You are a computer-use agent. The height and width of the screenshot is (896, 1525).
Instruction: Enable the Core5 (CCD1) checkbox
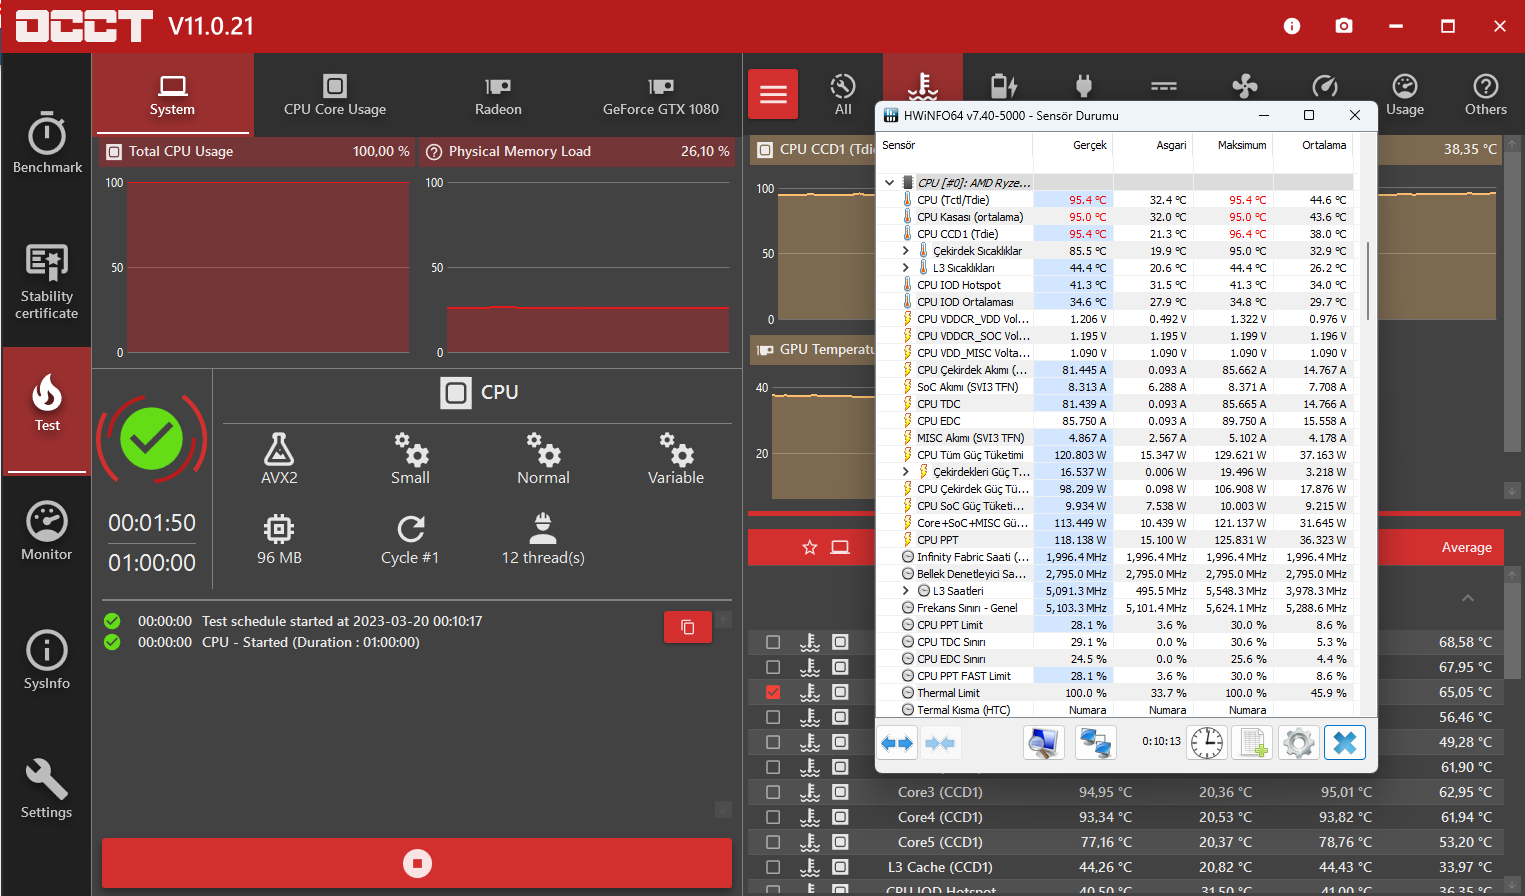click(773, 842)
